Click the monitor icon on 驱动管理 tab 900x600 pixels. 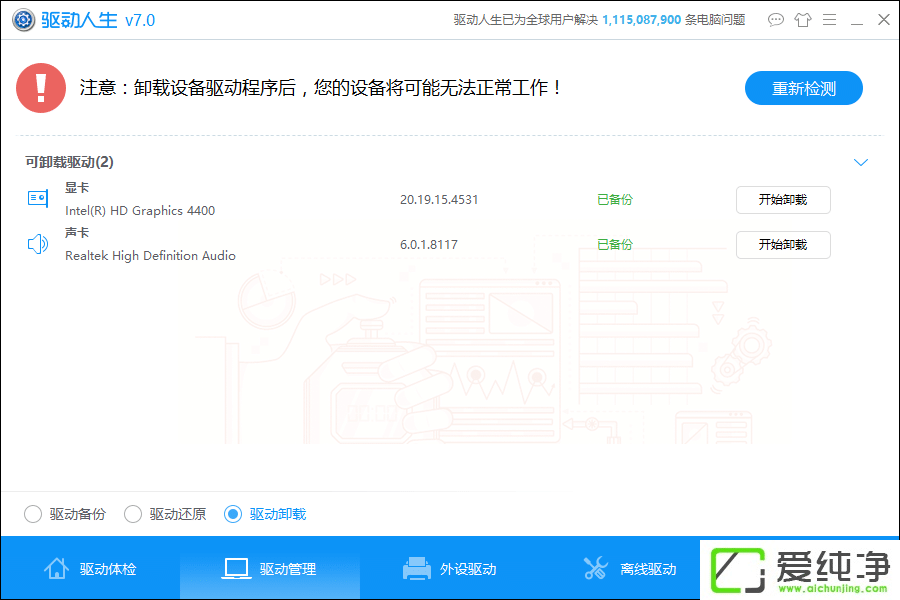(x=236, y=567)
